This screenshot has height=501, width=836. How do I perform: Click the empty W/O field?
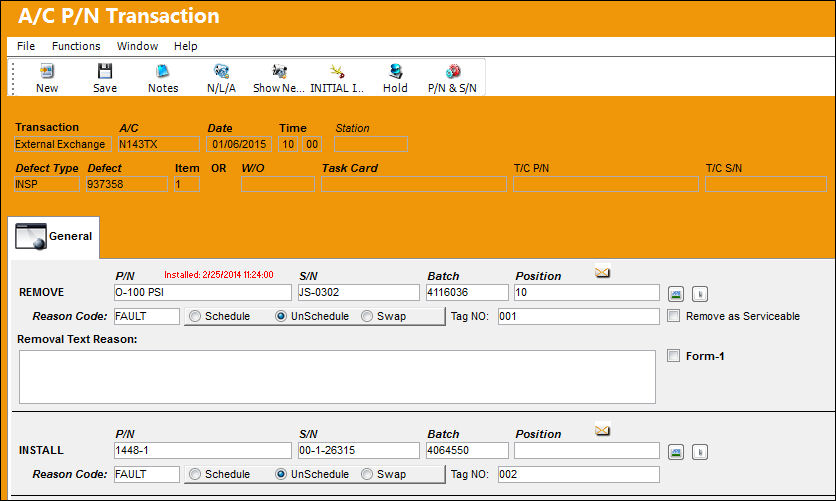tap(278, 184)
